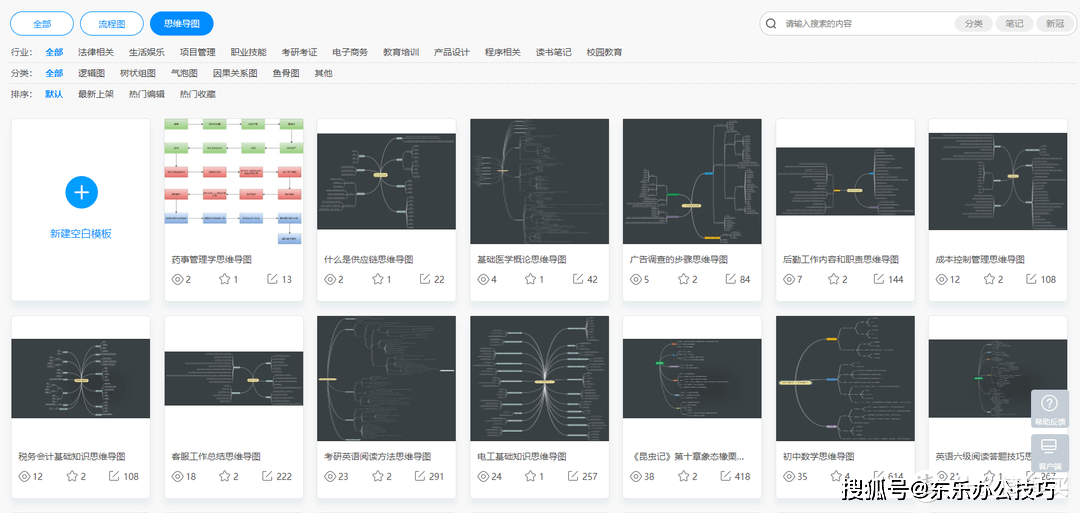1080x513 pixels.
Task: Sort templates by 热门收藏
Action: 198,94
